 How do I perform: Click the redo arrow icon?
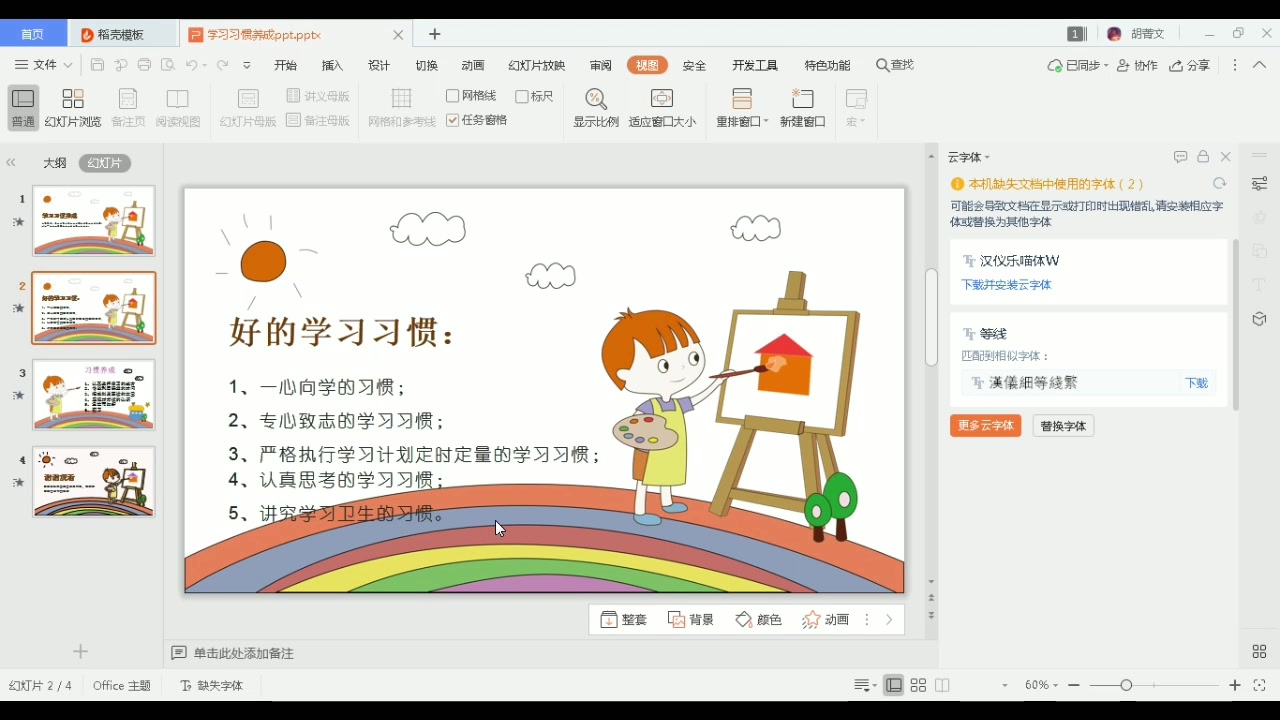pos(223,65)
